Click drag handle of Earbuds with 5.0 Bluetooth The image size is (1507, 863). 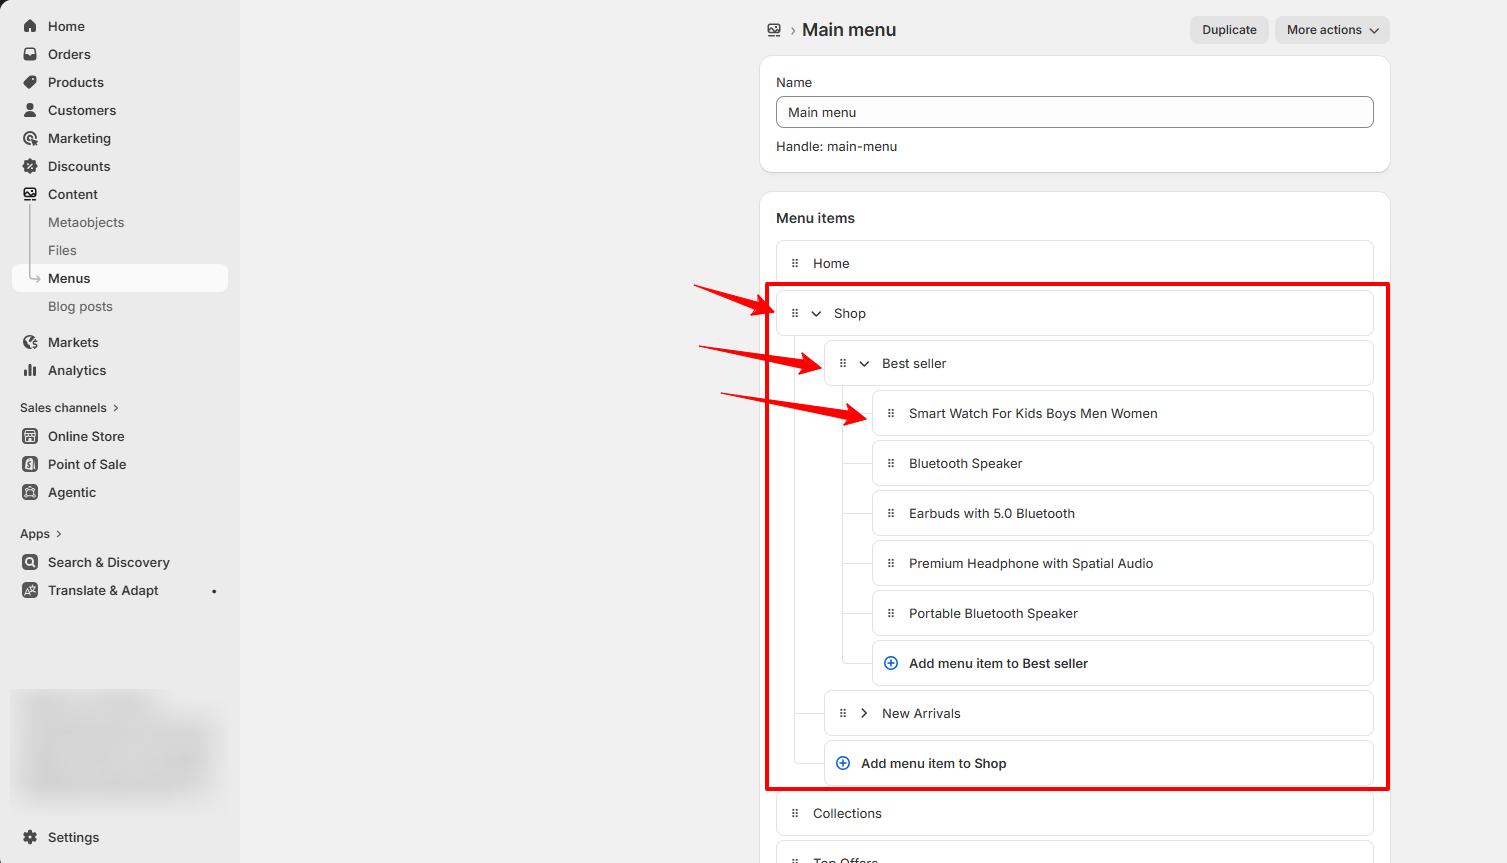click(x=891, y=513)
